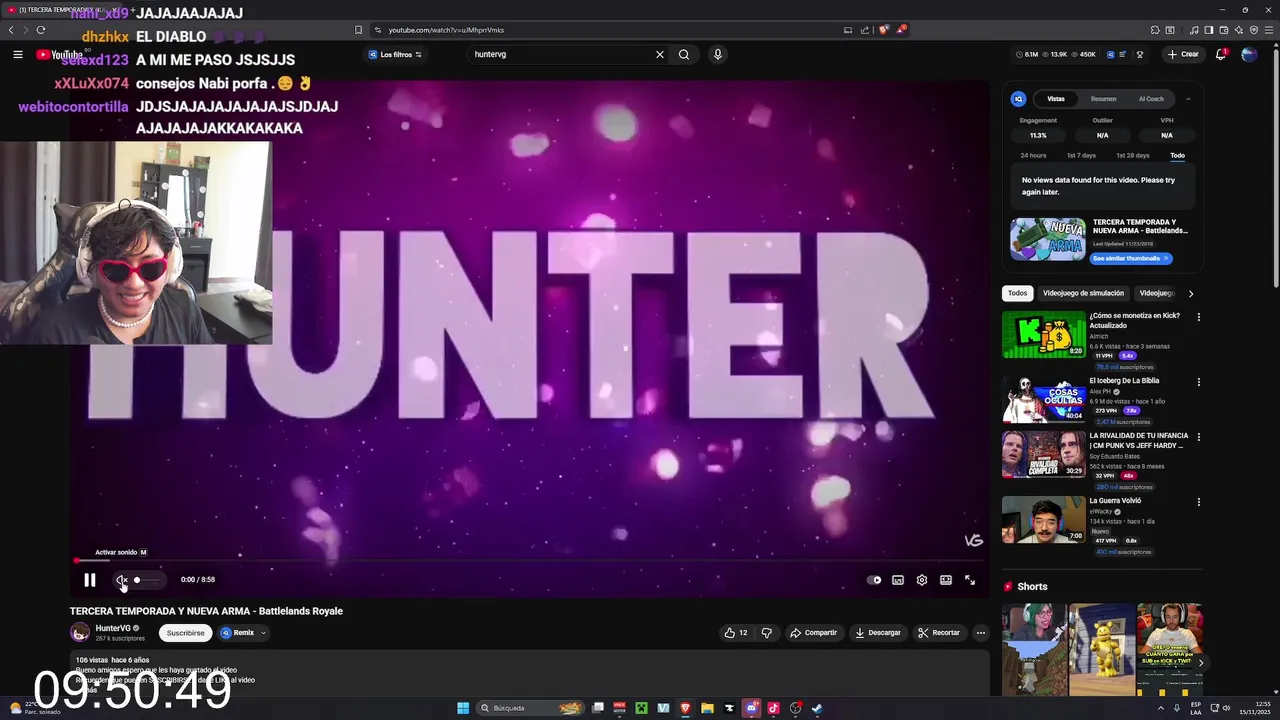
Task: Open browser extensions puzzle icon
Action: [x=1155, y=30]
